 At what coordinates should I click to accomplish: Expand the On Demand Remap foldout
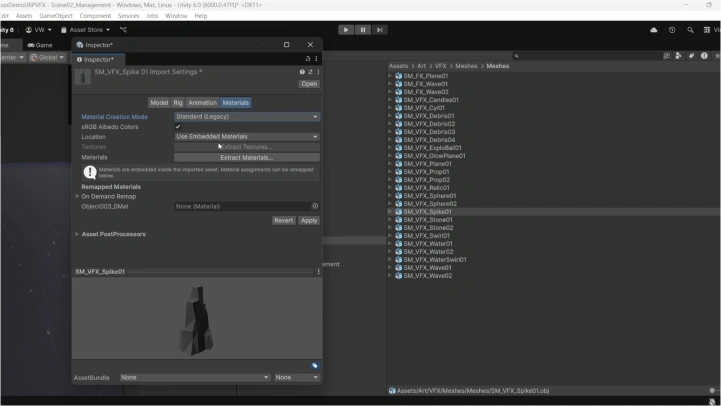pyautogui.click(x=77, y=196)
